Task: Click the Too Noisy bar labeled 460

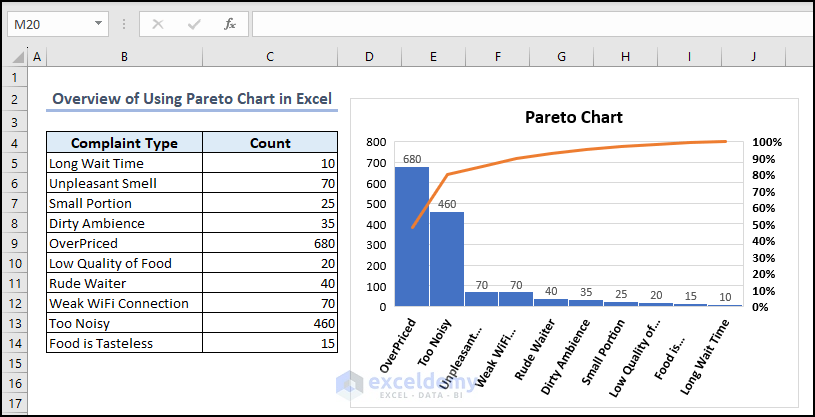Action: [x=447, y=260]
